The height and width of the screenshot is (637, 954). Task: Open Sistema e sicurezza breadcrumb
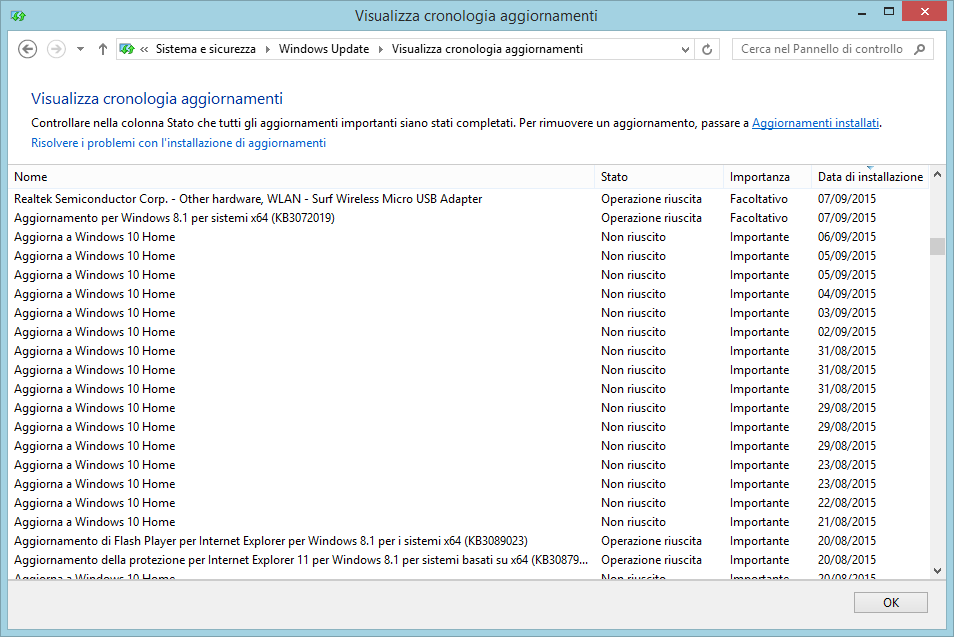tap(206, 49)
